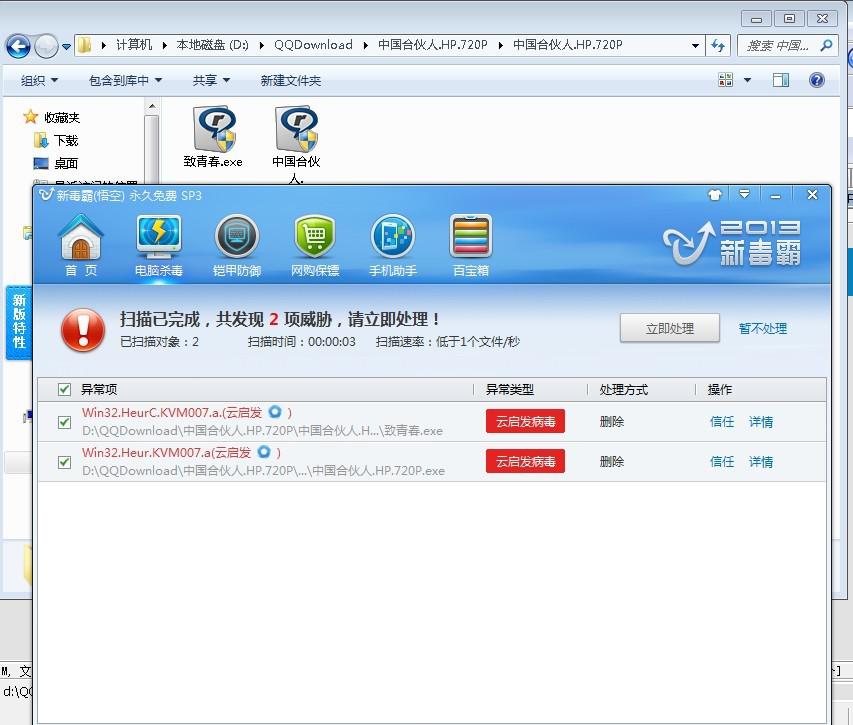The height and width of the screenshot is (725, 853).
Task: Click the 立即处理 button
Action: click(670, 328)
